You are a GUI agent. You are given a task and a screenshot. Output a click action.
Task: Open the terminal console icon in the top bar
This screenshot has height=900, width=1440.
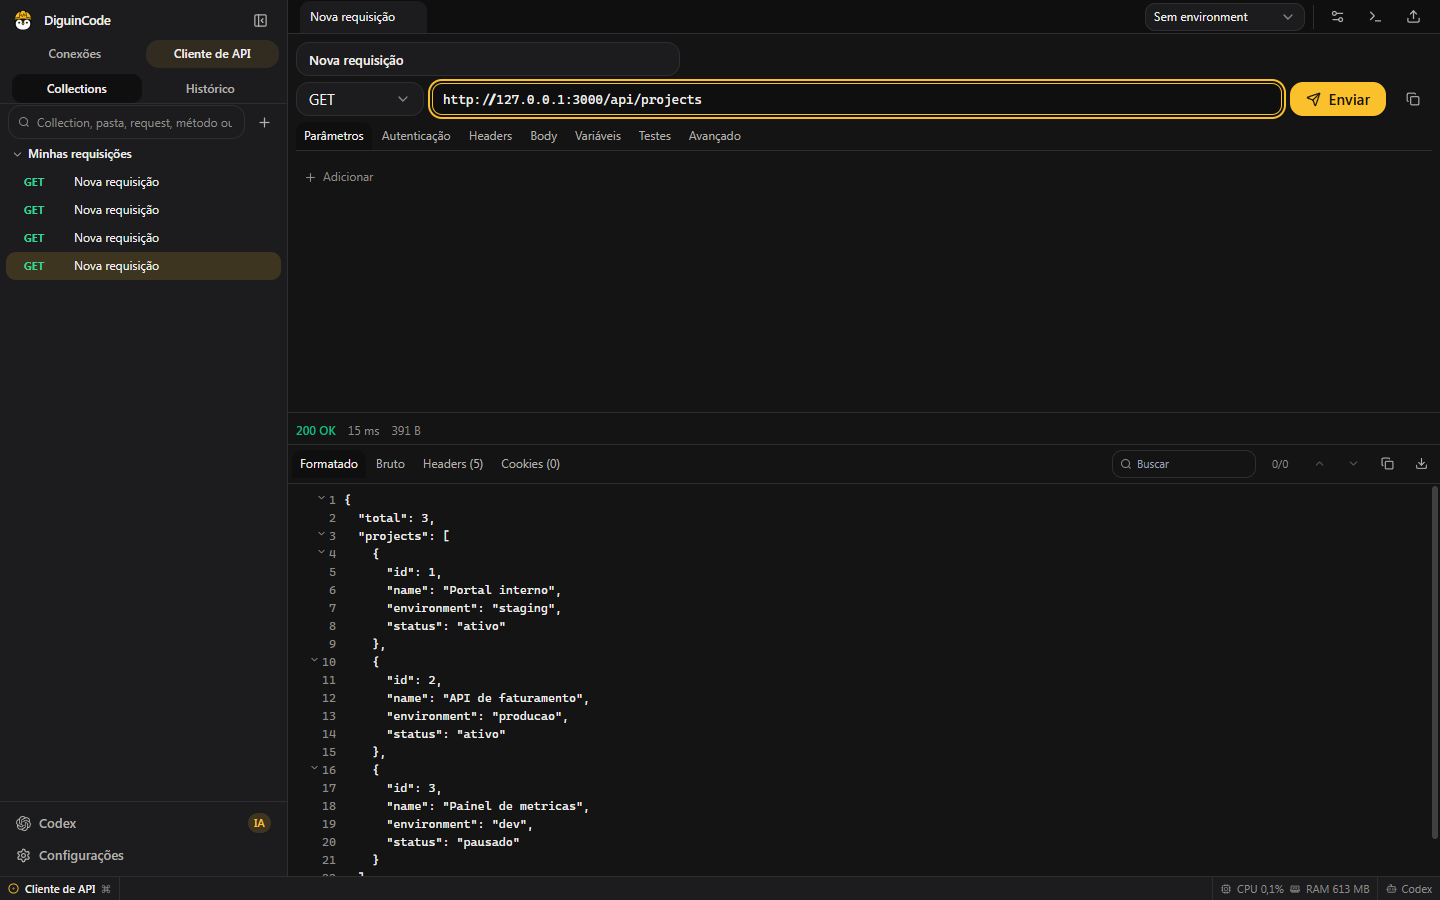(x=1375, y=17)
